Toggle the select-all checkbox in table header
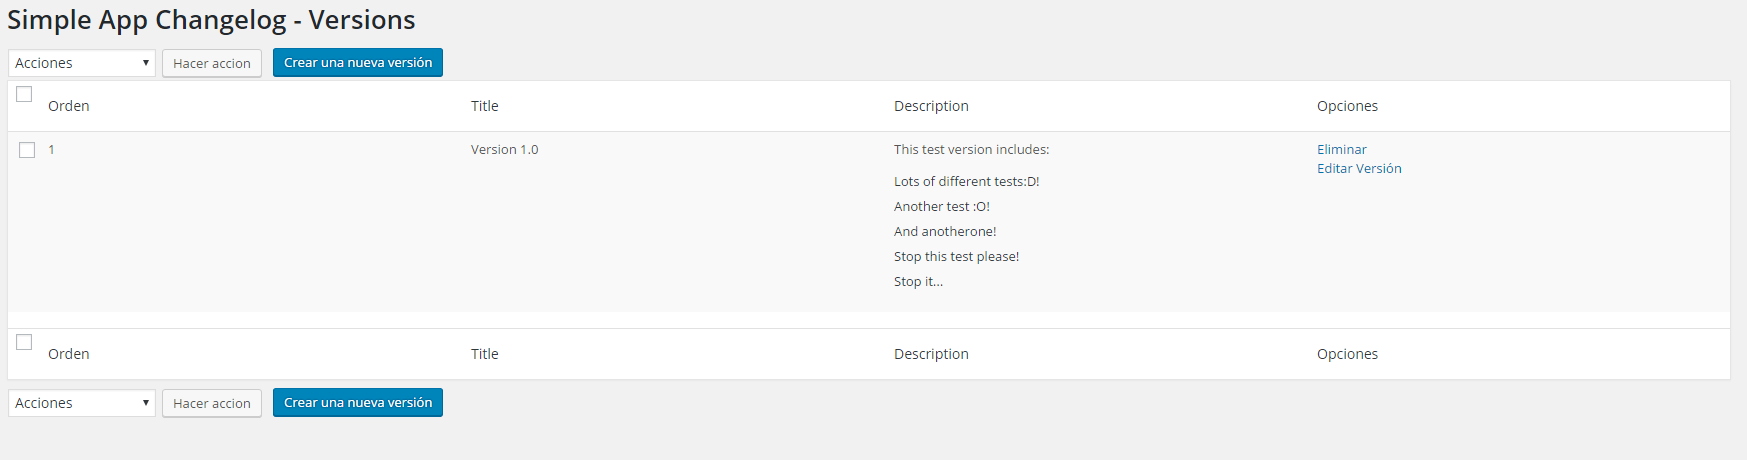 tap(24, 94)
